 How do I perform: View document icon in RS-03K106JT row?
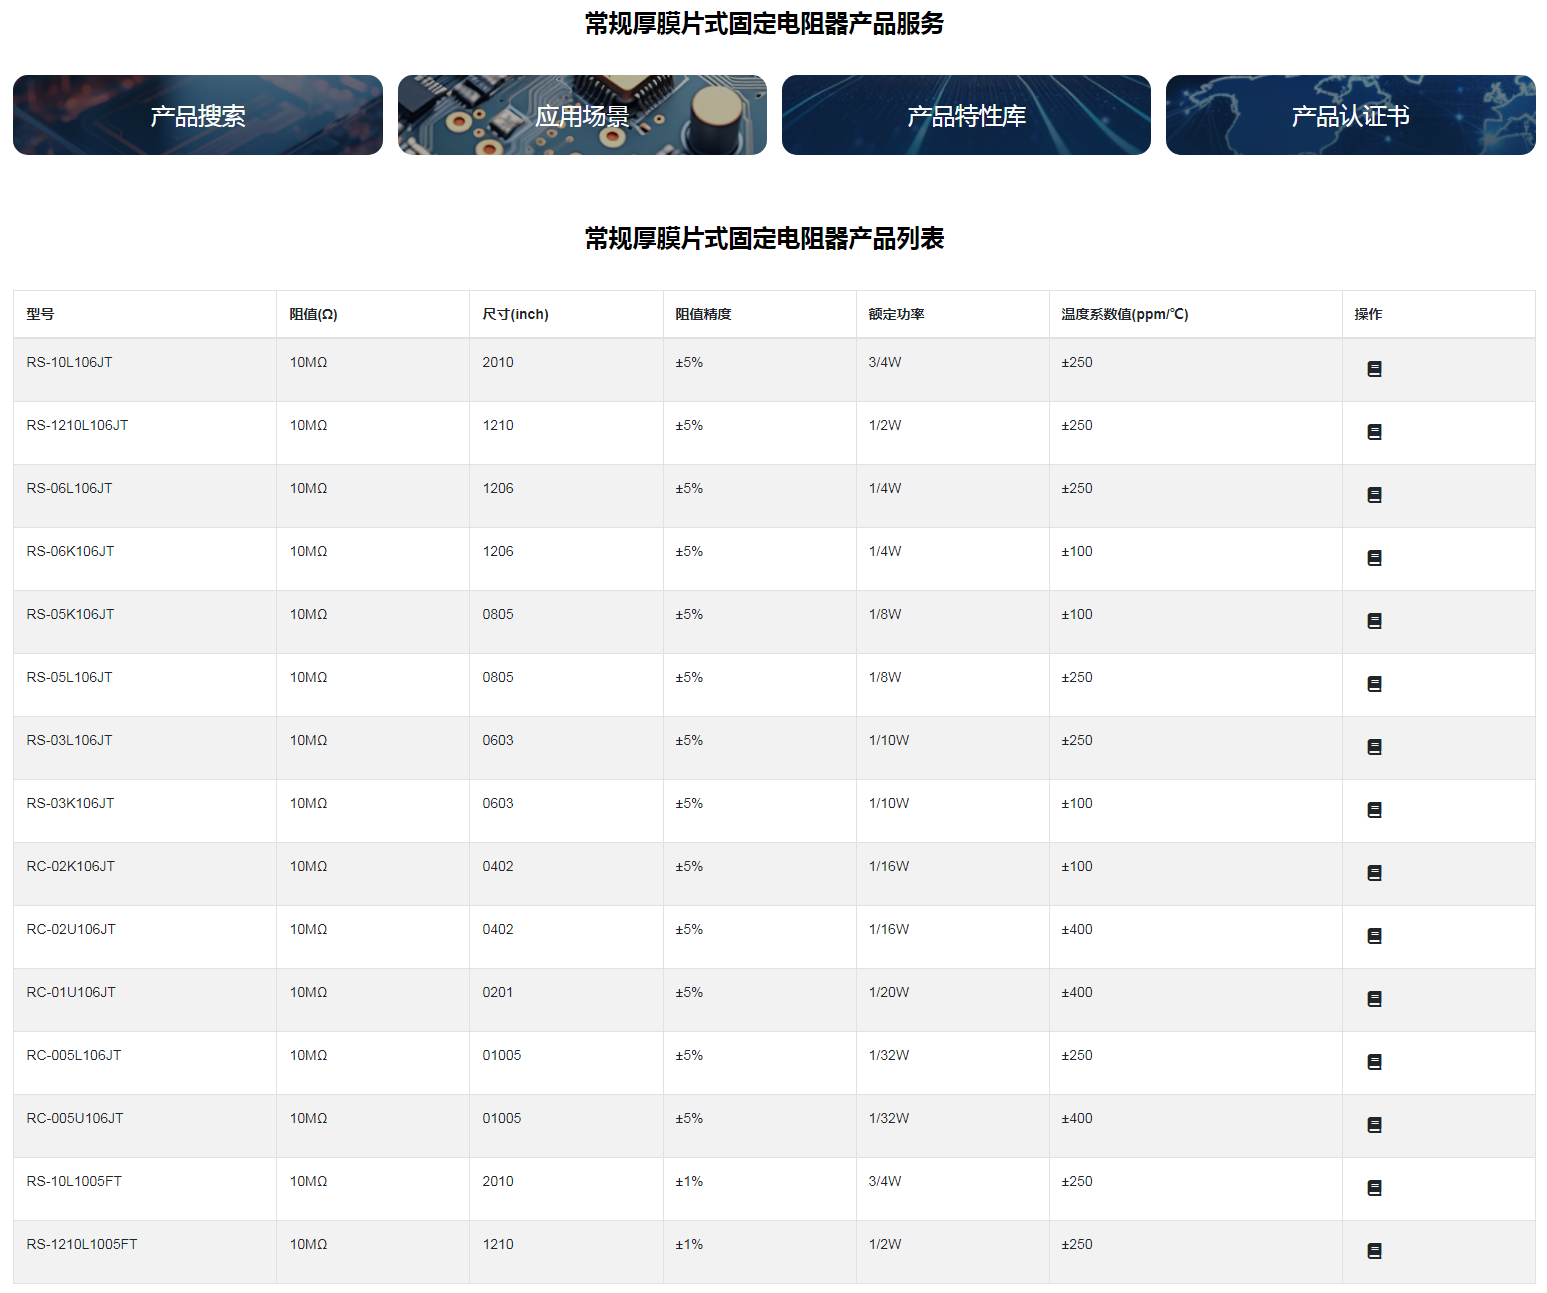click(x=1374, y=810)
